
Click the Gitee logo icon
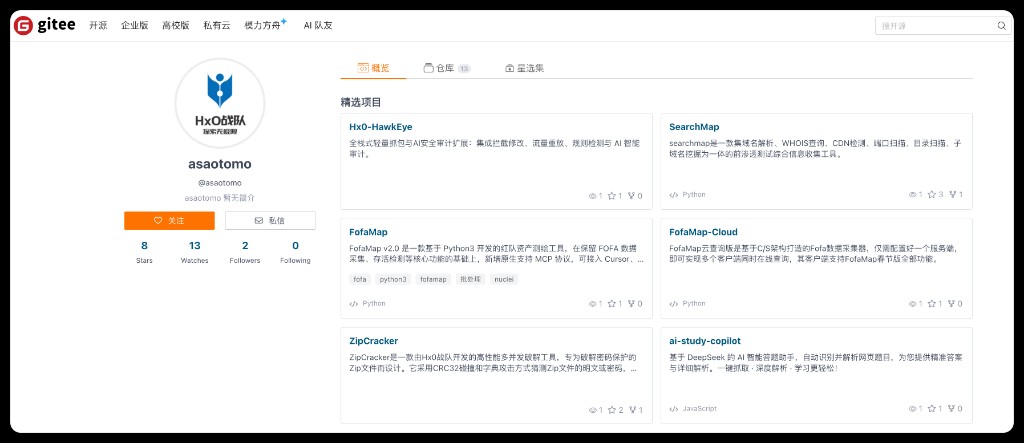[x=24, y=25]
